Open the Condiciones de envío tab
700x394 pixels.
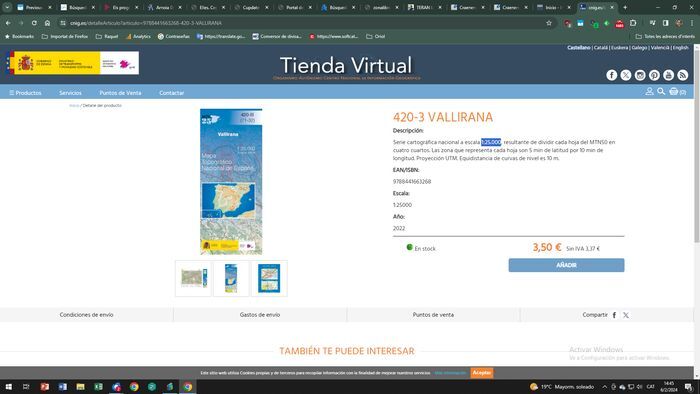(x=87, y=315)
